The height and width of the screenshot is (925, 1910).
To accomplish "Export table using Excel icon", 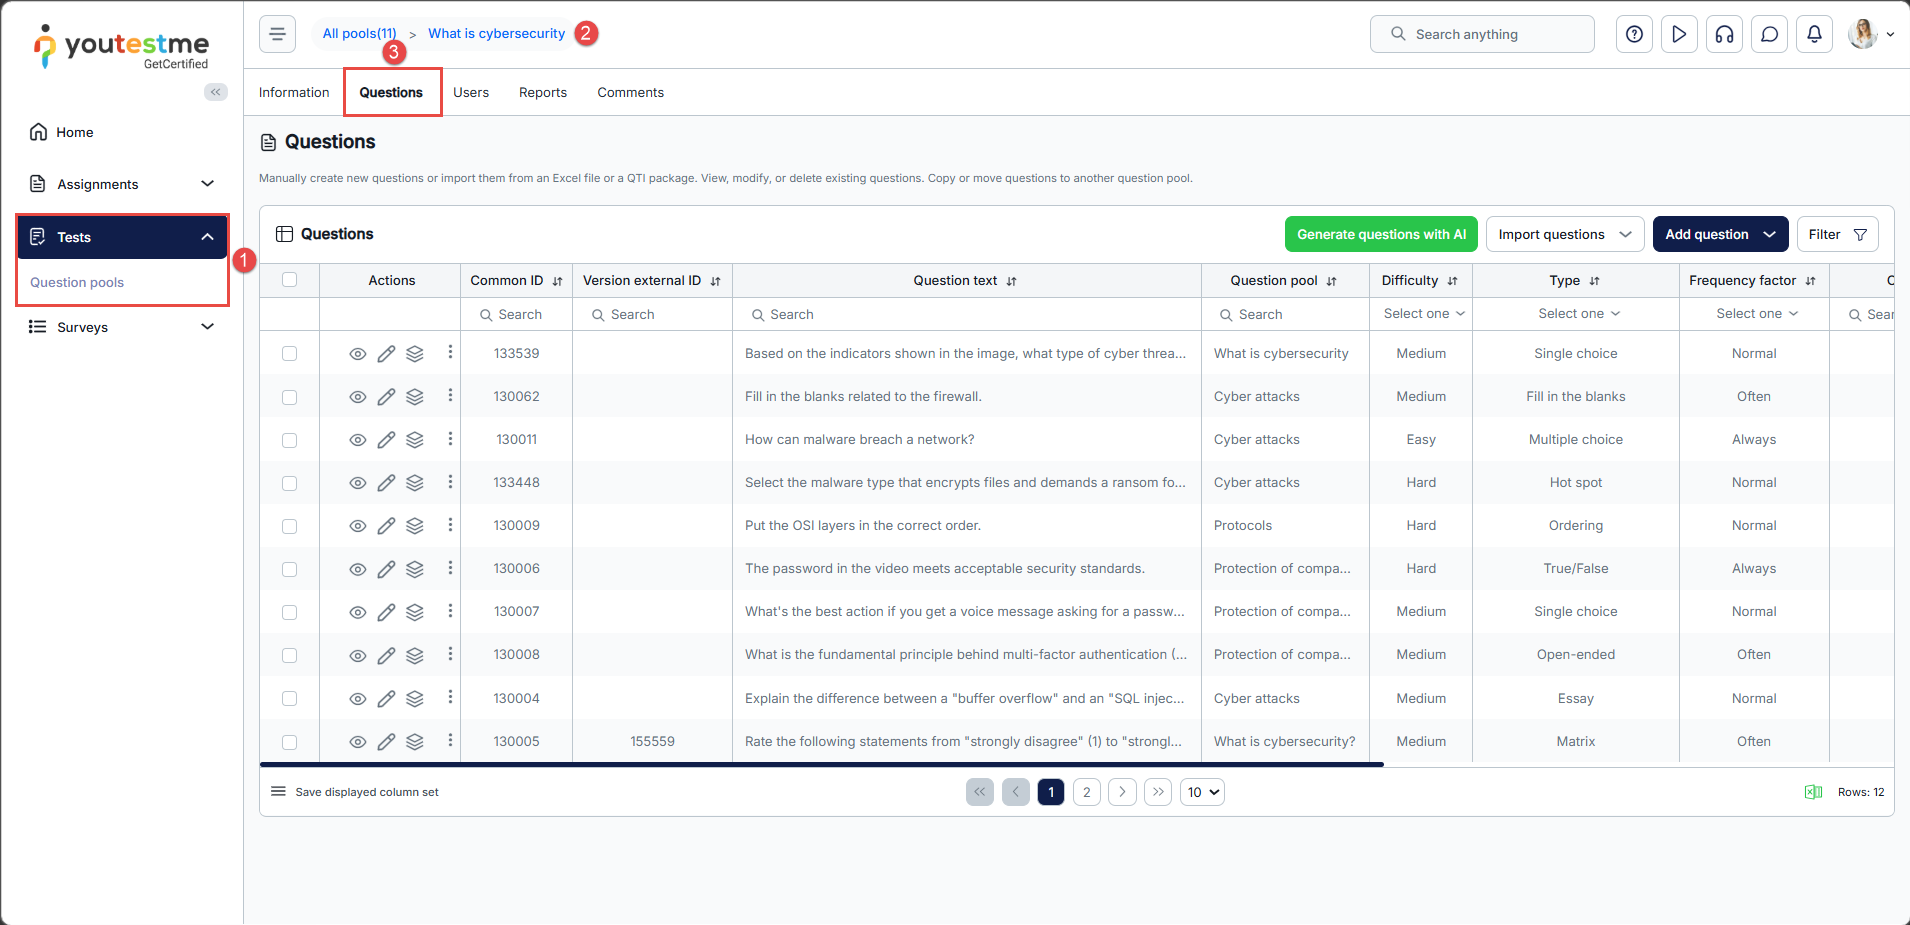I will click(x=1813, y=792).
